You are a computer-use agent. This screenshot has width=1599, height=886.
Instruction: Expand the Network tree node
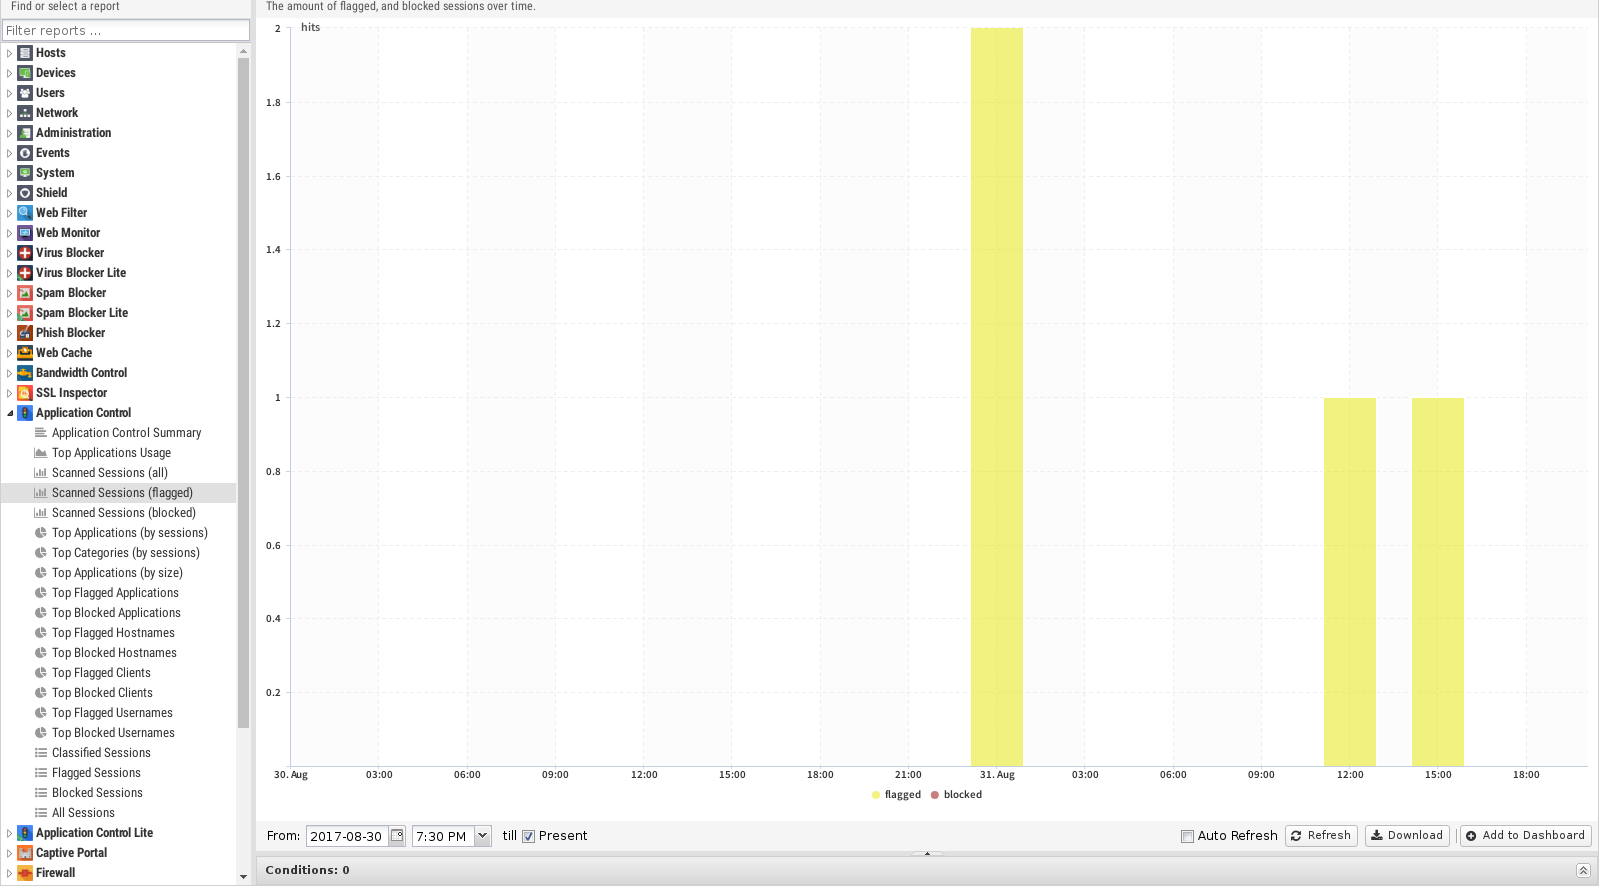pos(10,113)
